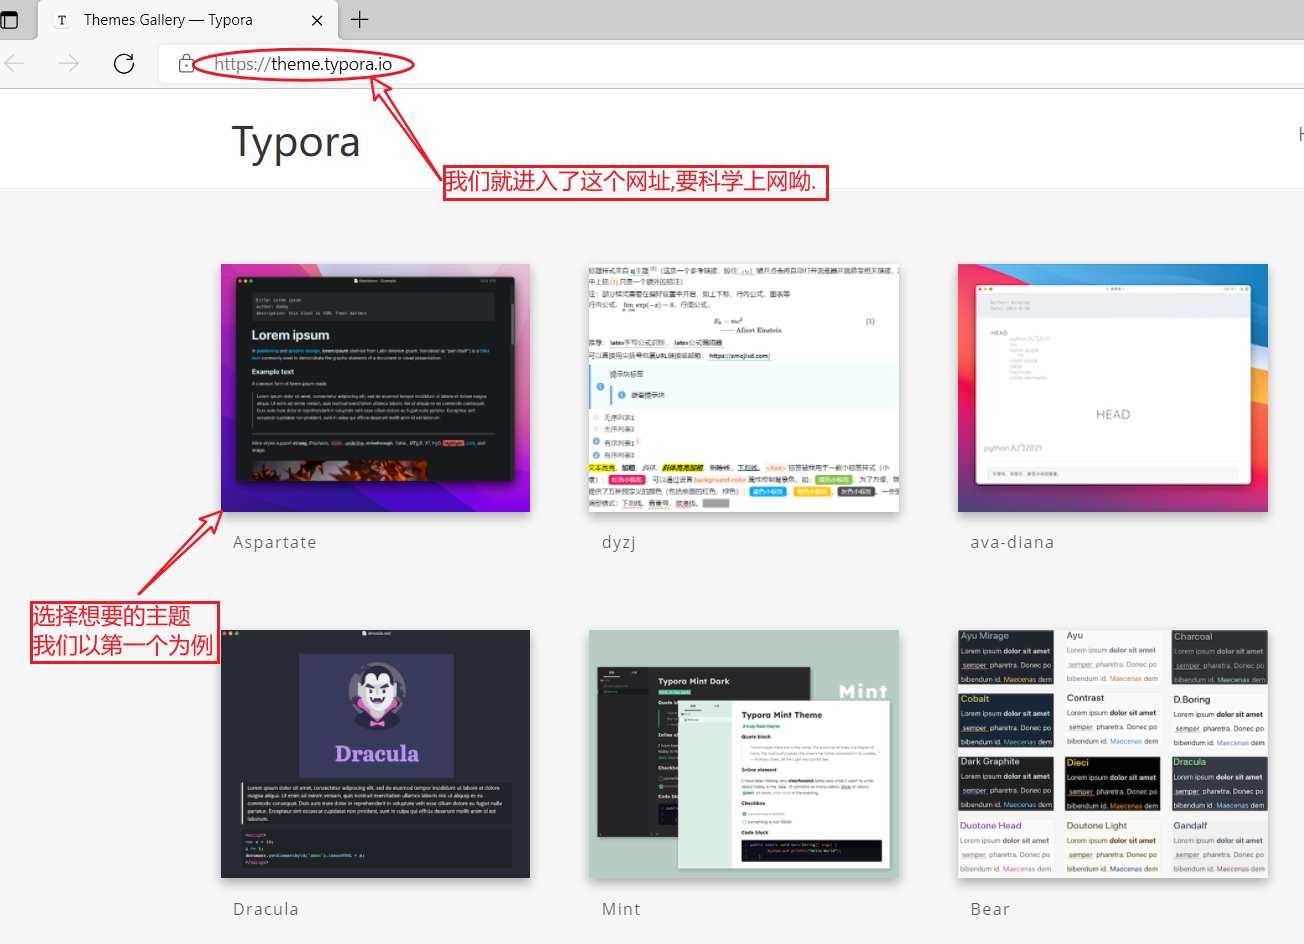Click the tab overview icon at top left

[x=14, y=18]
